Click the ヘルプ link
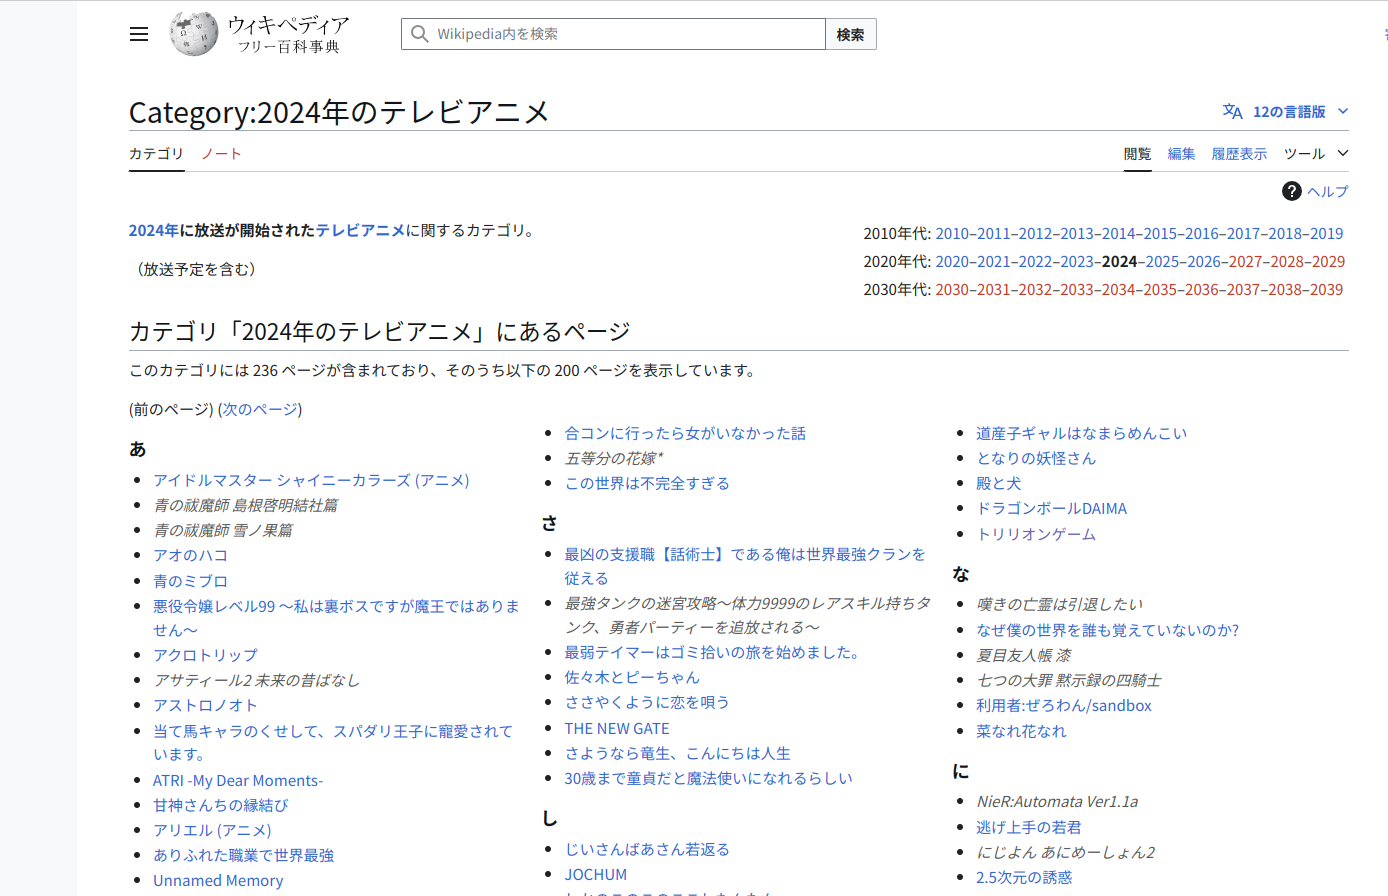Viewport: 1388px width, 896px height. pos(1328,191)
